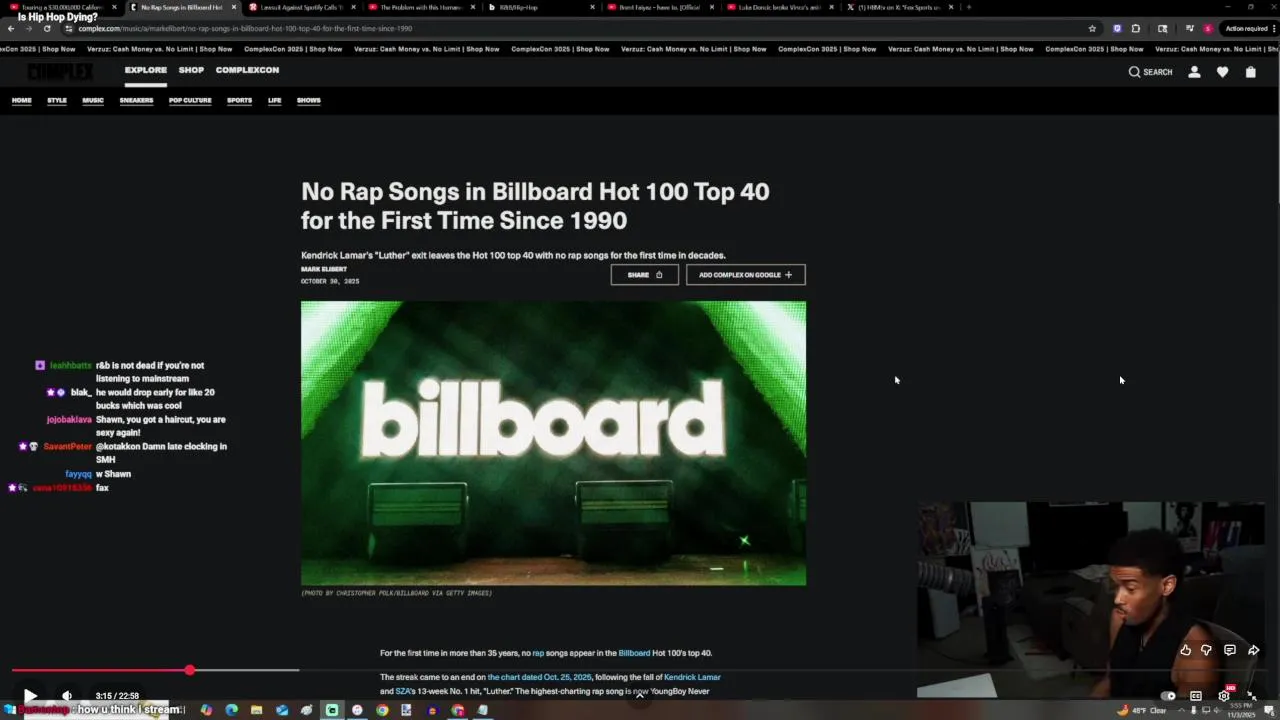Open File Explorer from taskbar
Viewport: 1280px width, 720px height.
click(257, 710)
